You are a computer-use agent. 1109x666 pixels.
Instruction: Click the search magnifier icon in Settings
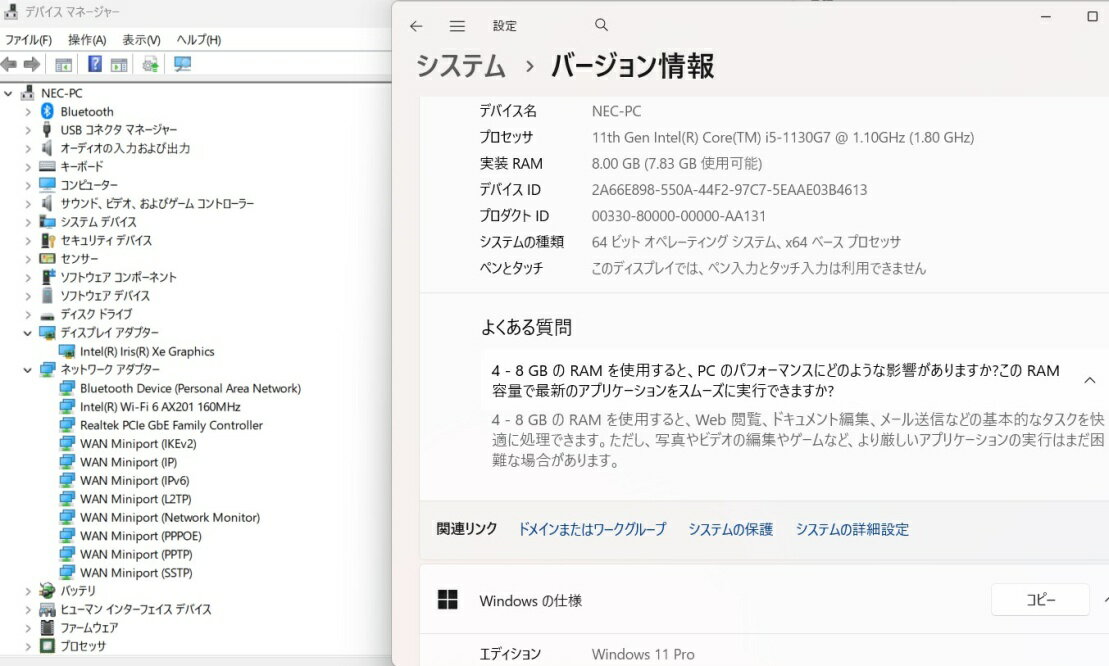[601, 25]
